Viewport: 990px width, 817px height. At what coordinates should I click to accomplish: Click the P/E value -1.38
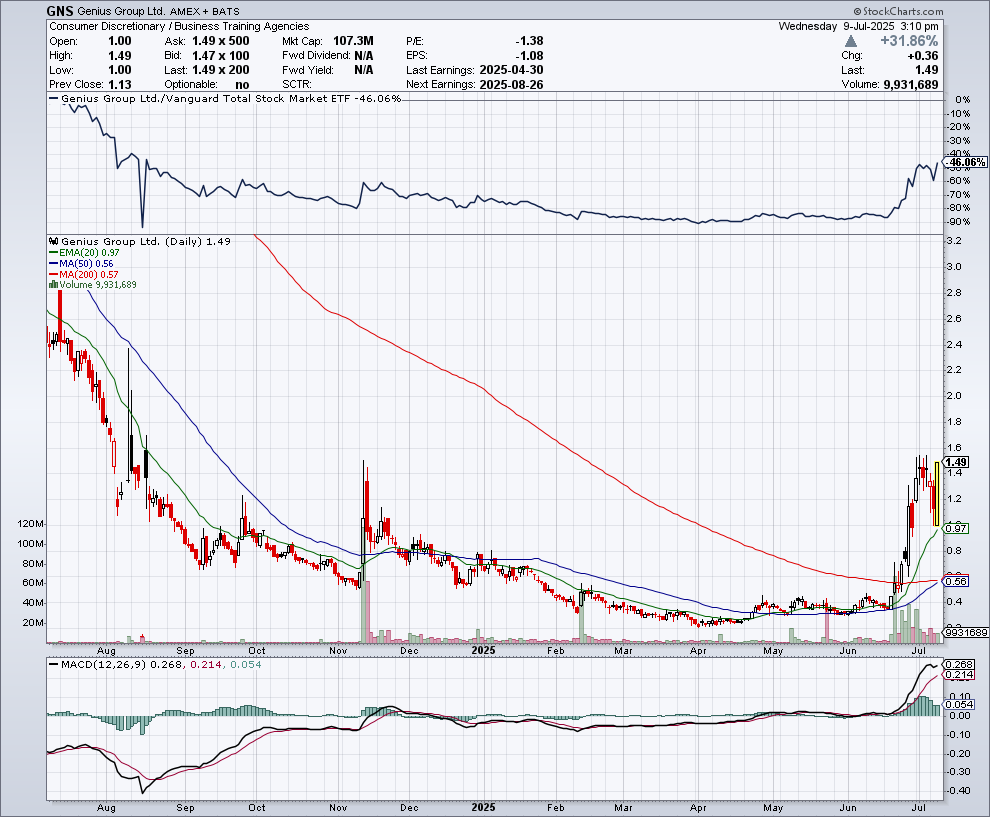click(x=529, y=41)
